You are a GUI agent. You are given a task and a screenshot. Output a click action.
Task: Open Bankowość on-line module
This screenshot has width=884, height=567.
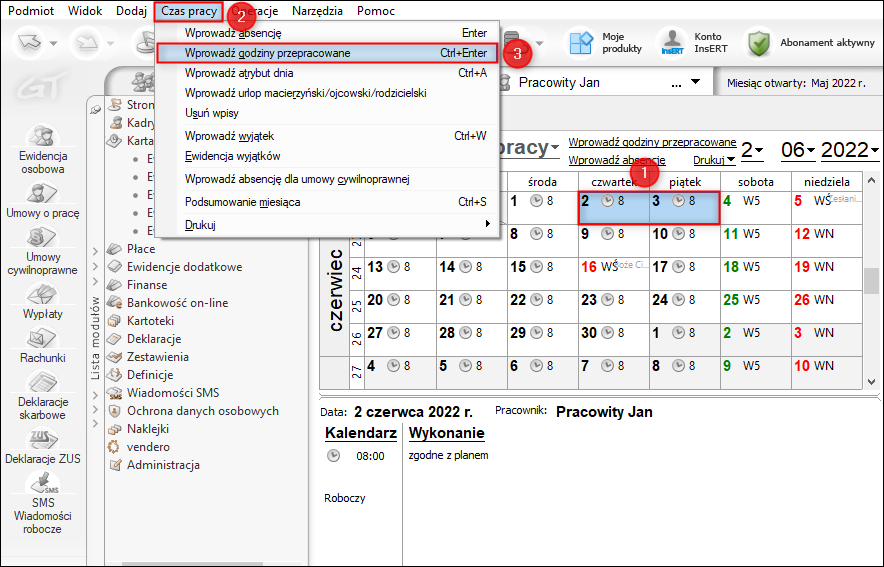click(x=178, y=303)
